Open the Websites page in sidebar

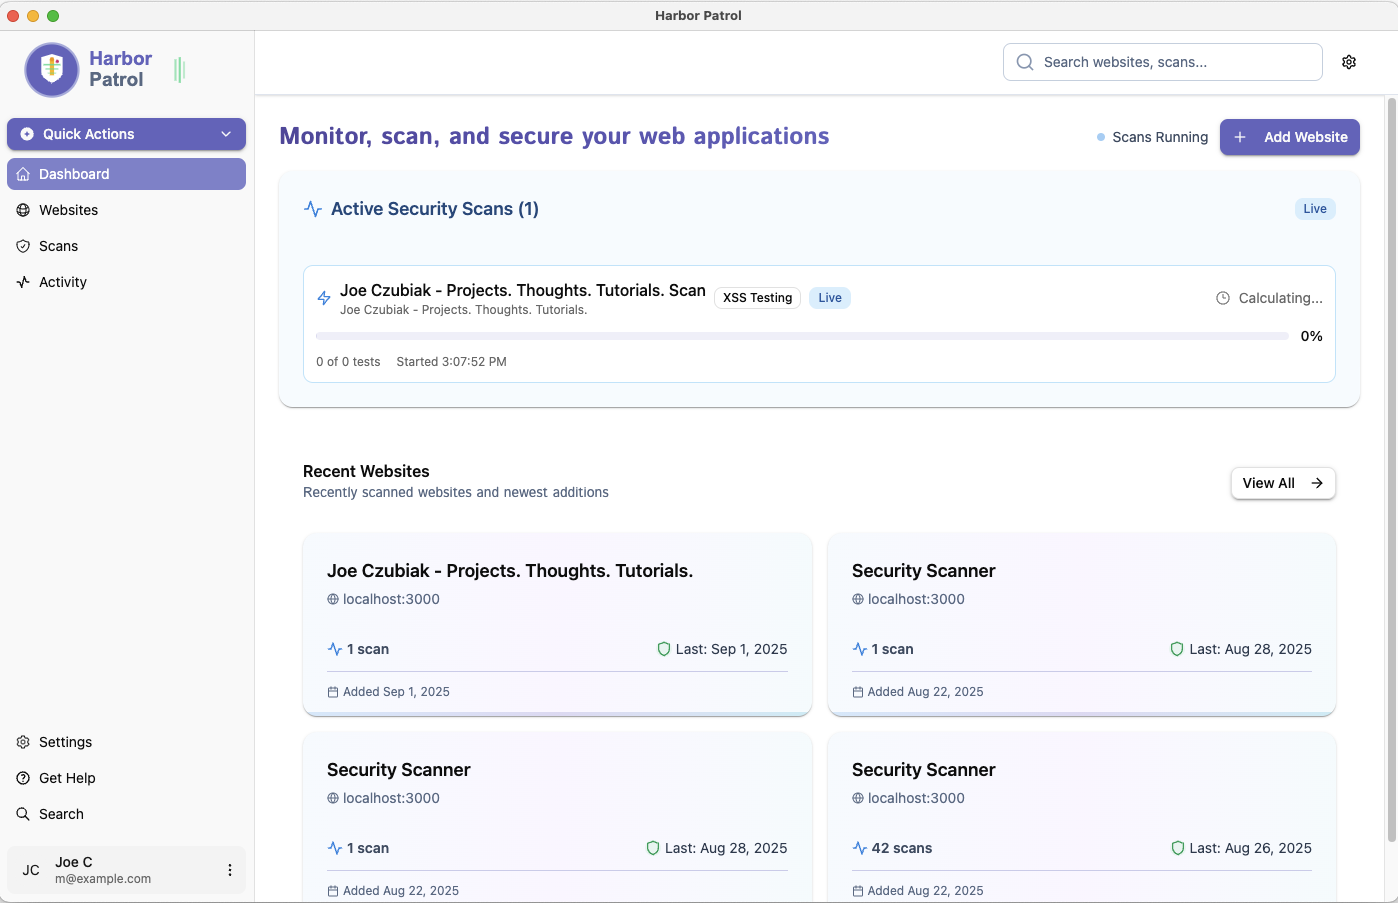68,210
